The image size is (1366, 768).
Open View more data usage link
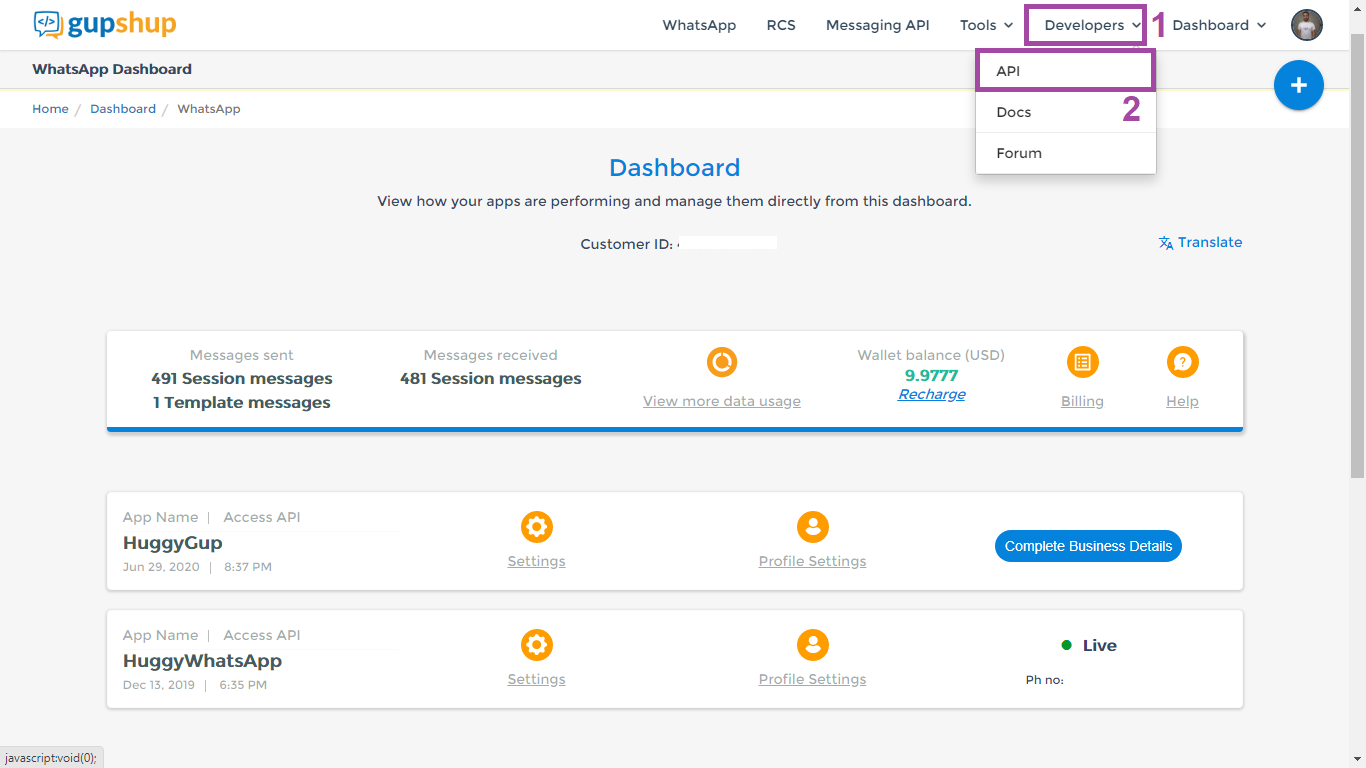coord(722,401)
